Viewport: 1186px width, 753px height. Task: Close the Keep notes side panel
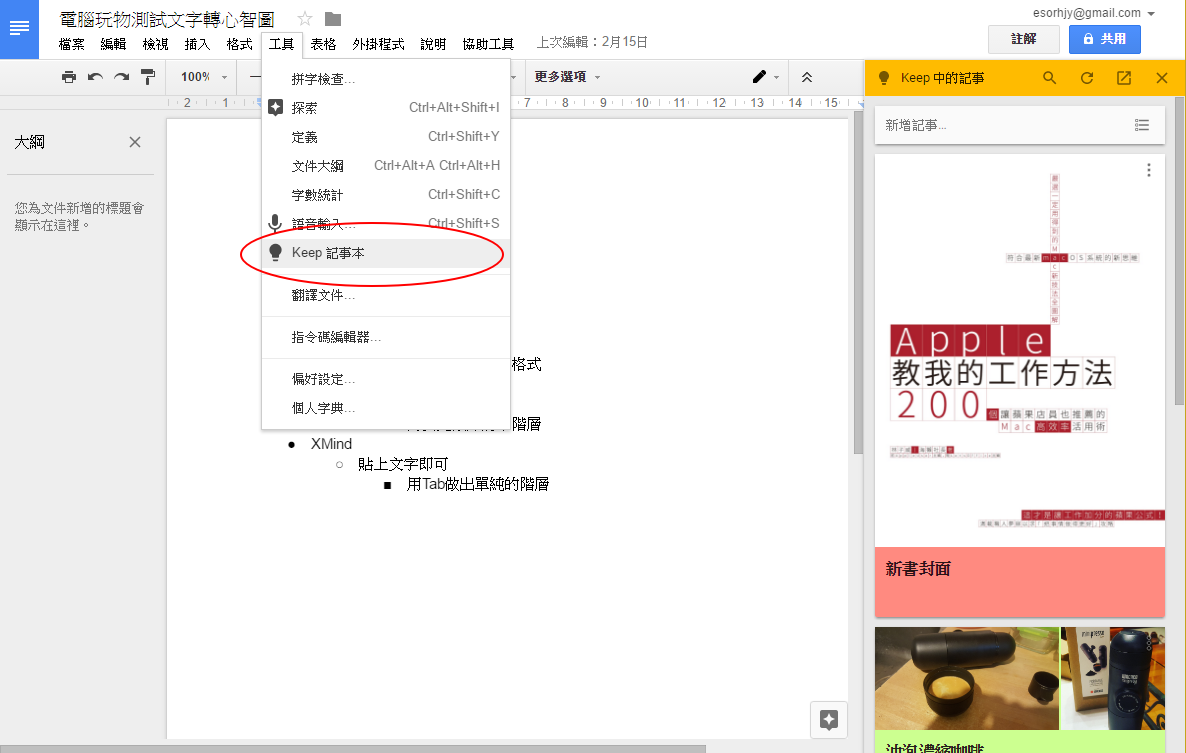[x=1162, y=78]
